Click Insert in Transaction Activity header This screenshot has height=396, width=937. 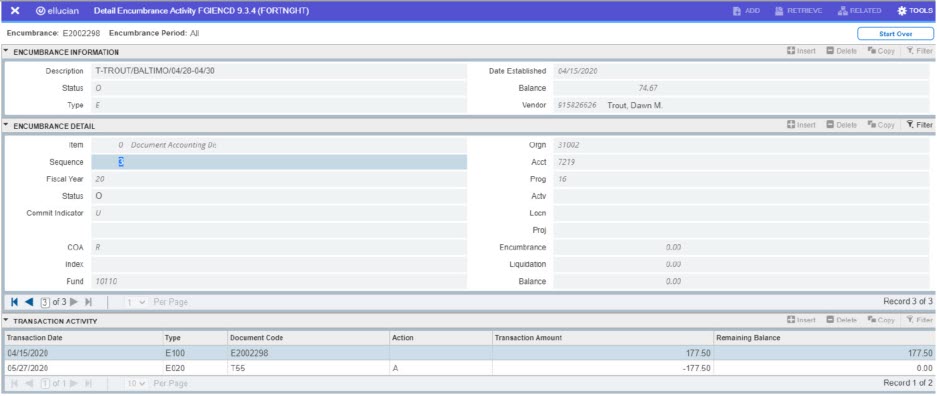point(801,320)
